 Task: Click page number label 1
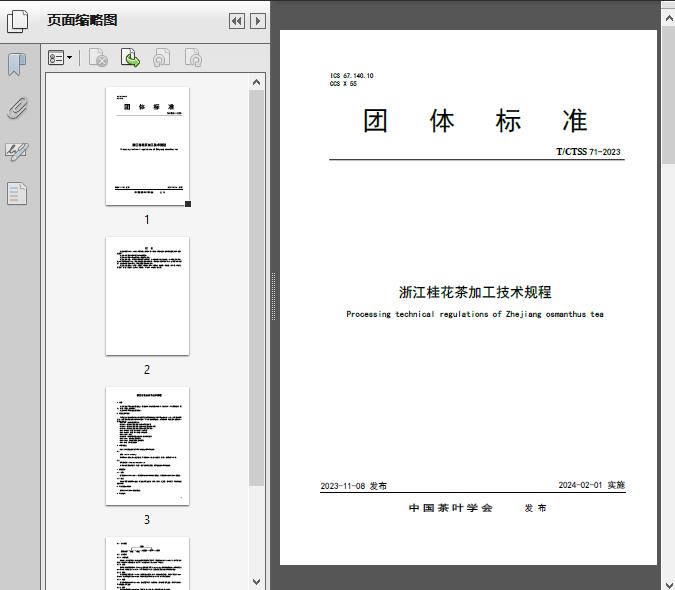[147, 220]
